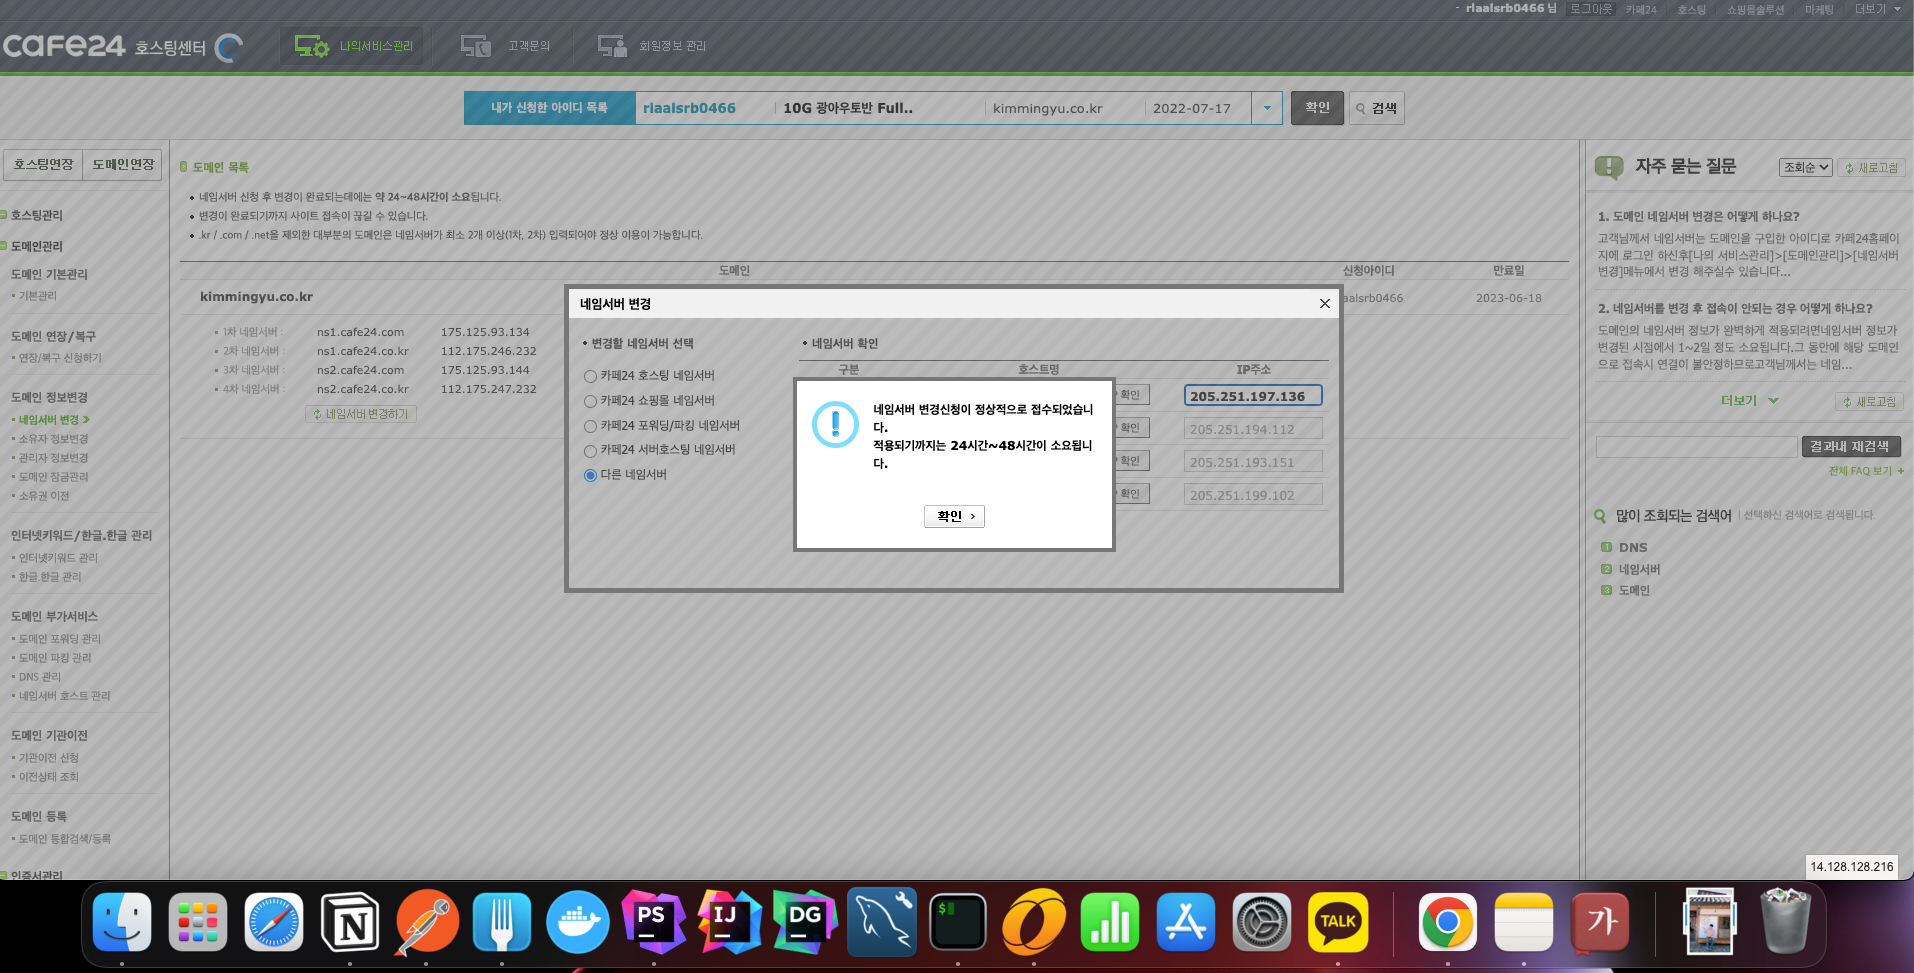Switch to 도메인연장 tab
The height and width of the screenshot is (973, 1914).
[122, 165]
